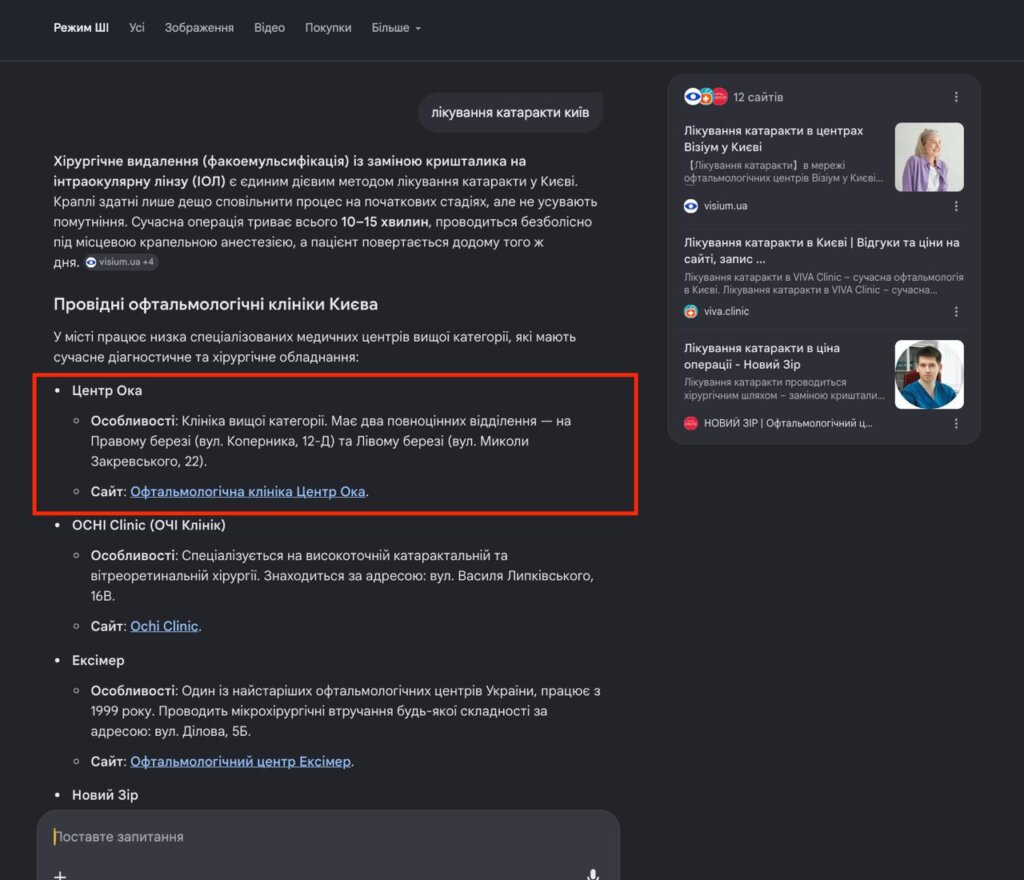Click the visium.ua source label
The image size is (1024, 880).
(725, 206)
